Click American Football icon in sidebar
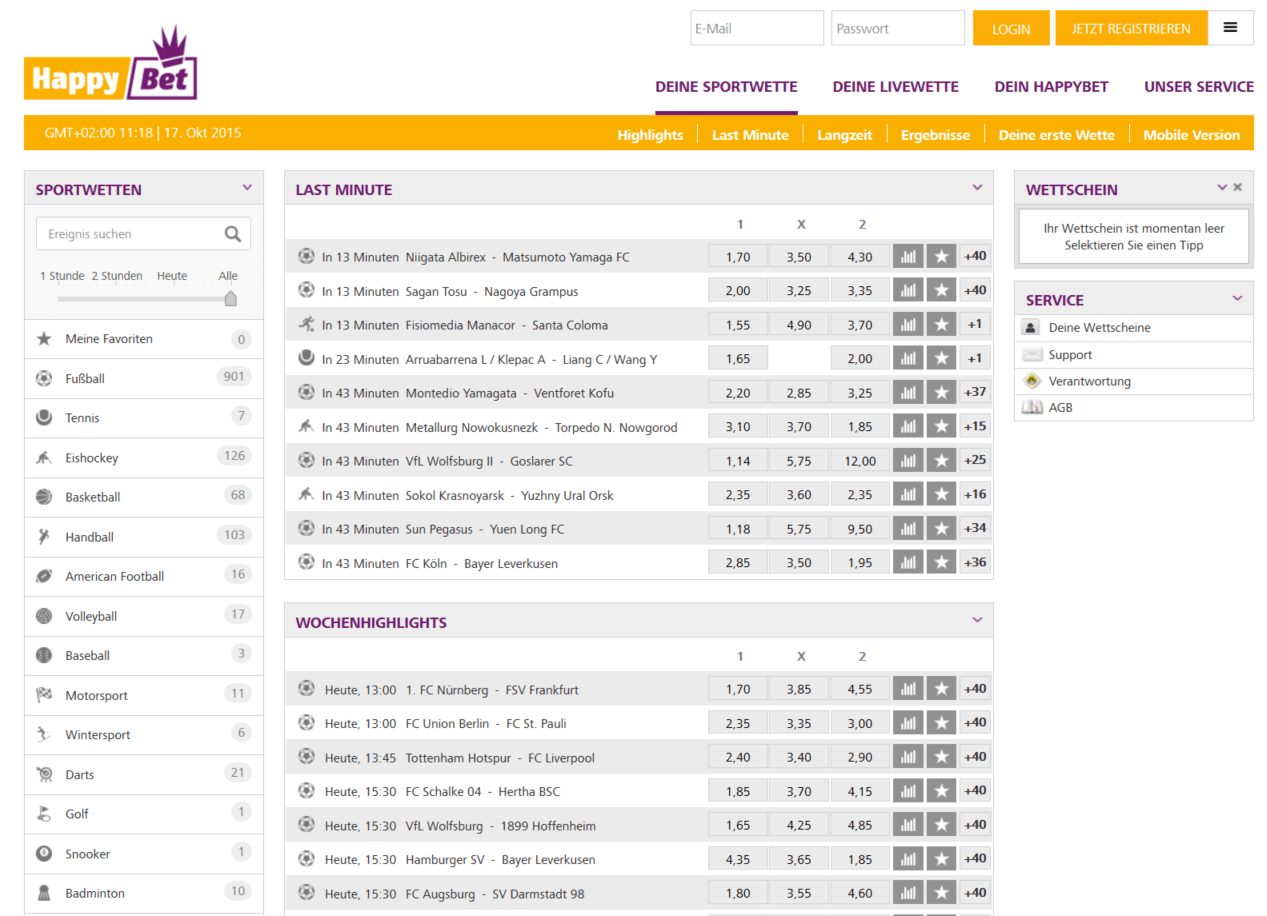 coord(44,576)
